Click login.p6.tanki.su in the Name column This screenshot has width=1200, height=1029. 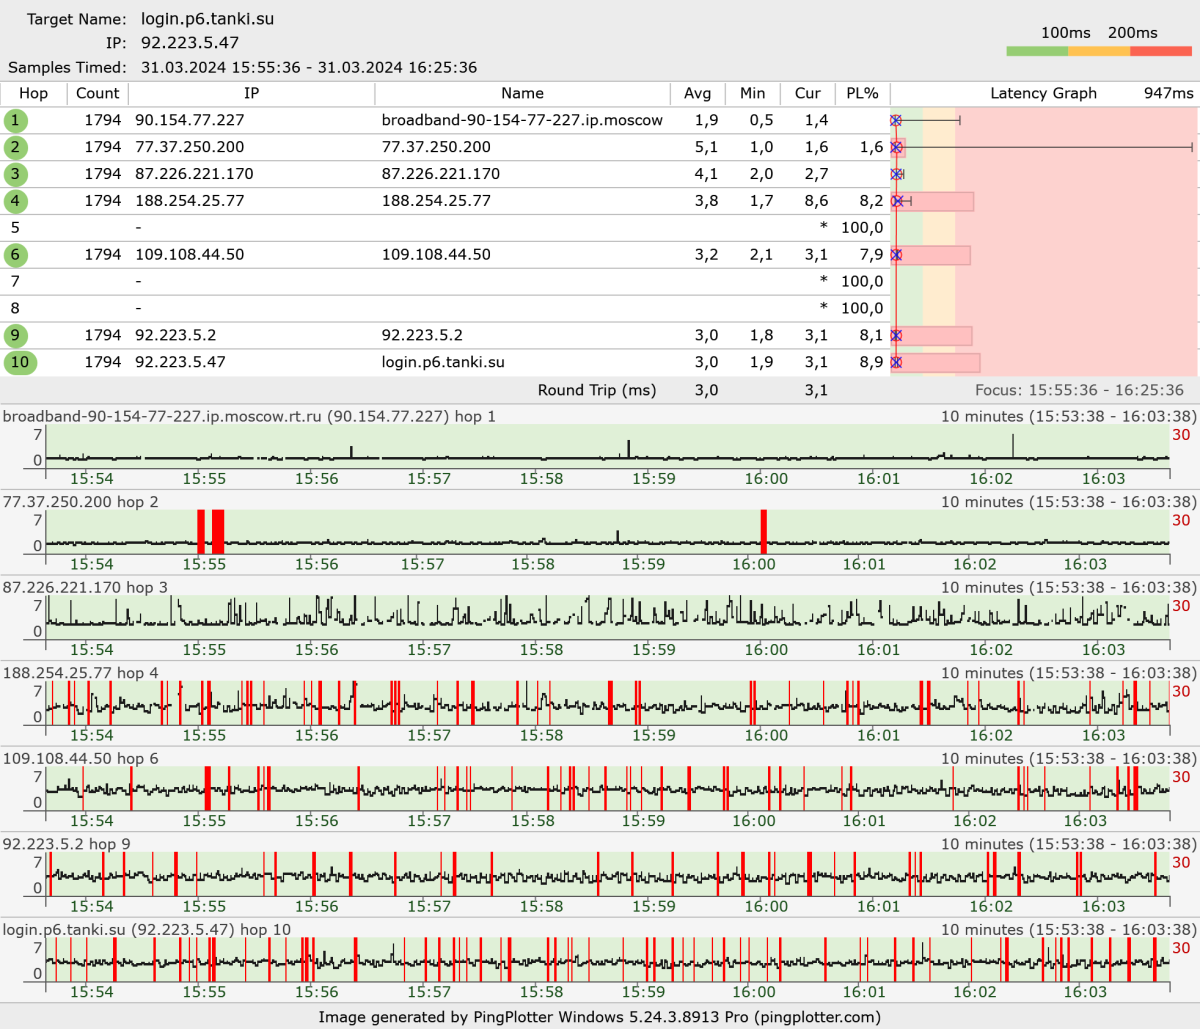[443, 362]
